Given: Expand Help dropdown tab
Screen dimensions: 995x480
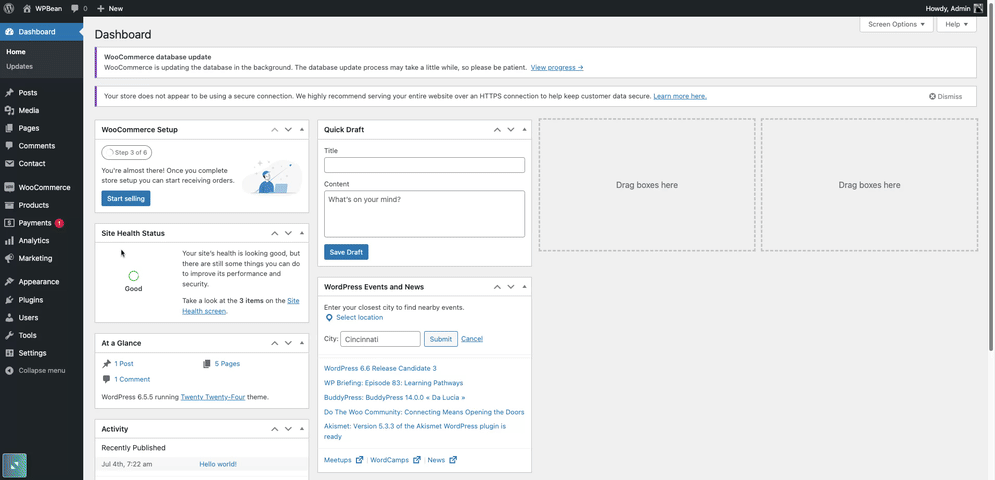Looking at the screenshot, I should [956, 24].
